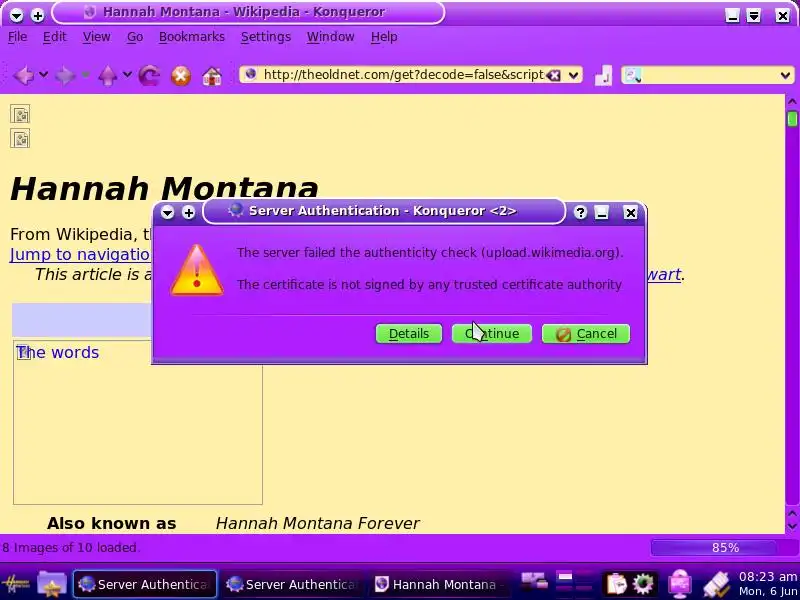Click the "Hannah Montana Forever" text
This screenshot has width=800, height=600.
pyautogui.click(x=317, y=523)
